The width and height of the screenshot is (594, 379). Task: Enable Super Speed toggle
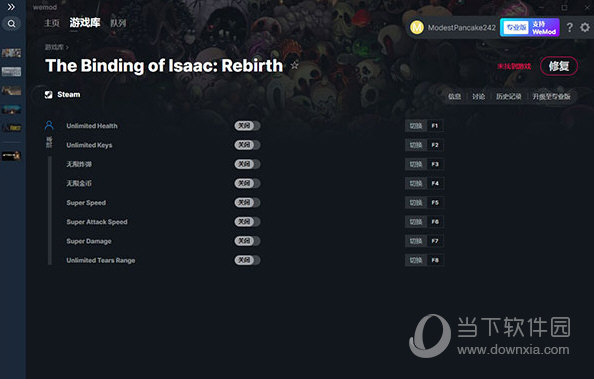pyautogui.click(x=247, y=202)
